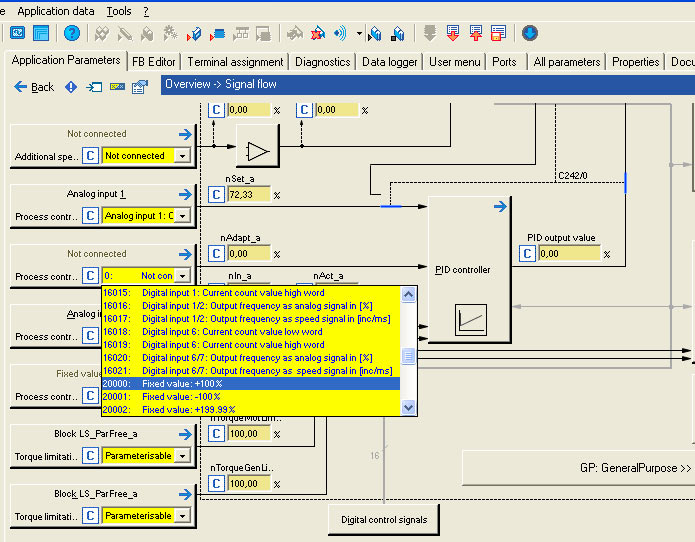Click the blue diamond info icon near Back

[71, 87]
